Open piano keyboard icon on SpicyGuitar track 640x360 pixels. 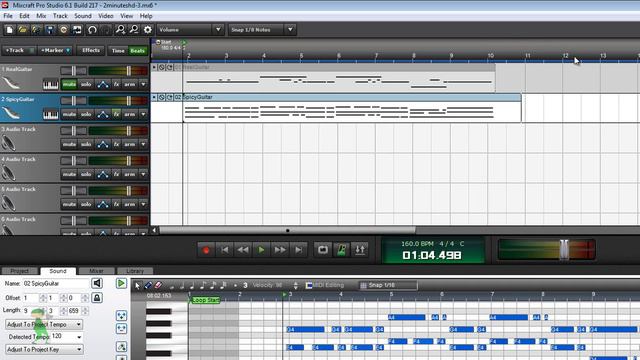[x=51, y=115]
